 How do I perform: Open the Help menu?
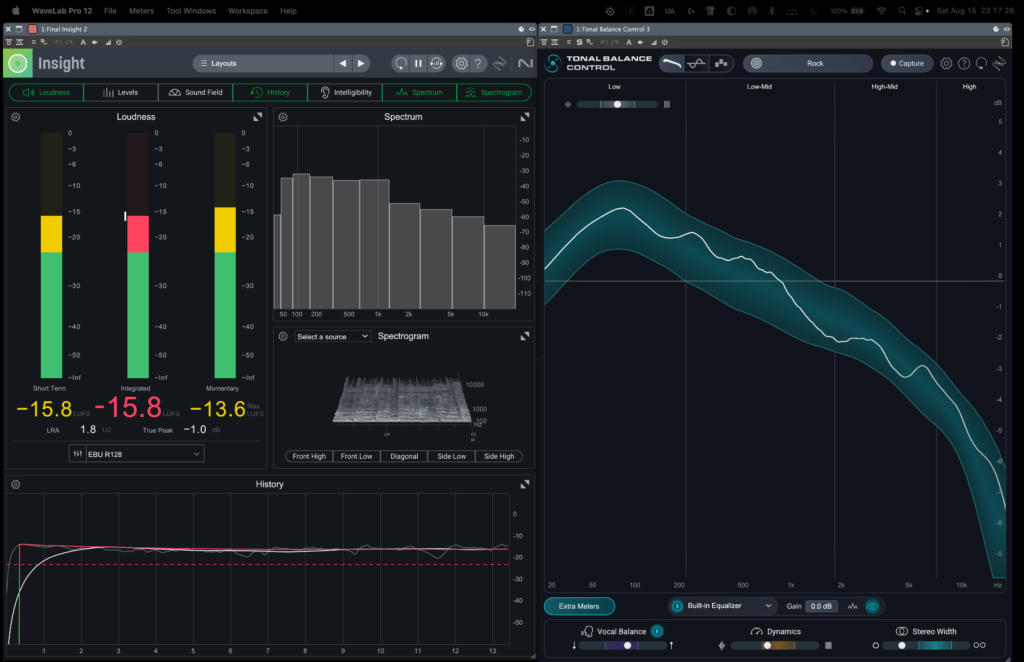[288, 11]
